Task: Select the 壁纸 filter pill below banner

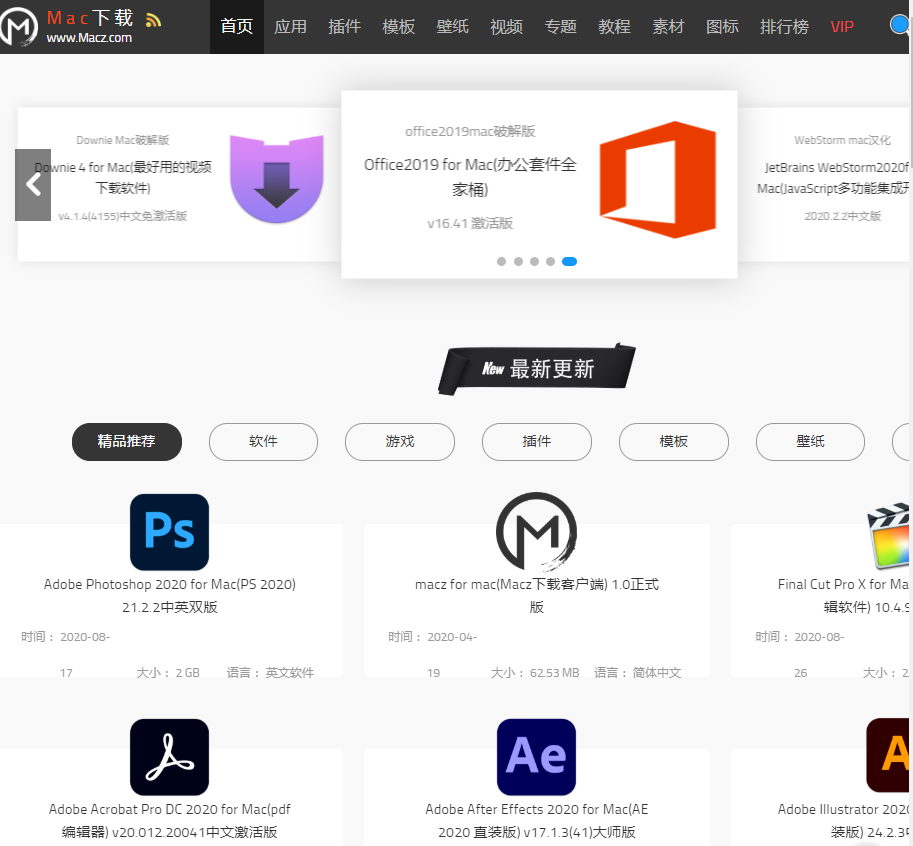Action: (x=811, y=441)
